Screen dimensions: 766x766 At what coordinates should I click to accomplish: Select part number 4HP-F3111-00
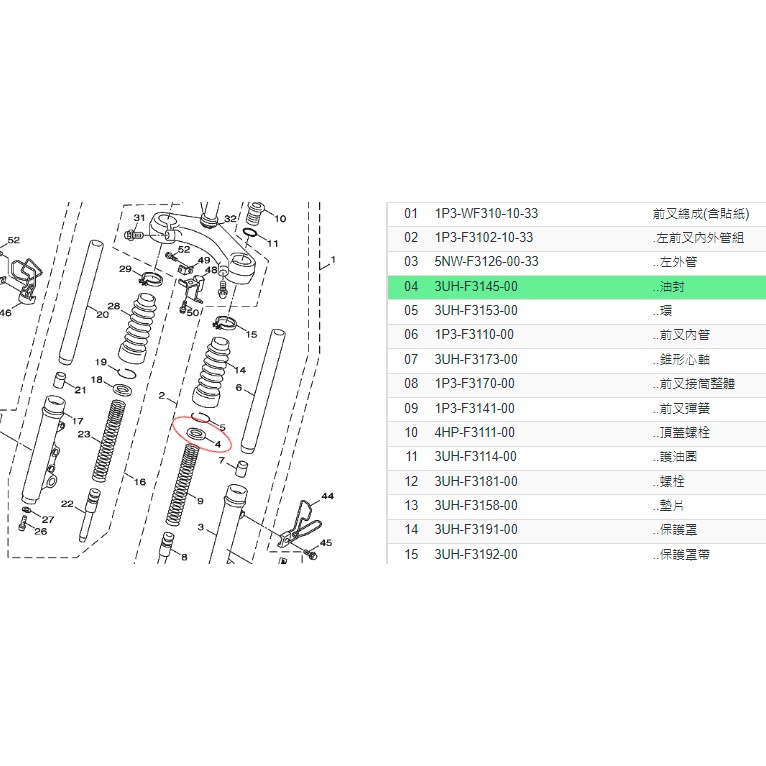tap(475, 432)
